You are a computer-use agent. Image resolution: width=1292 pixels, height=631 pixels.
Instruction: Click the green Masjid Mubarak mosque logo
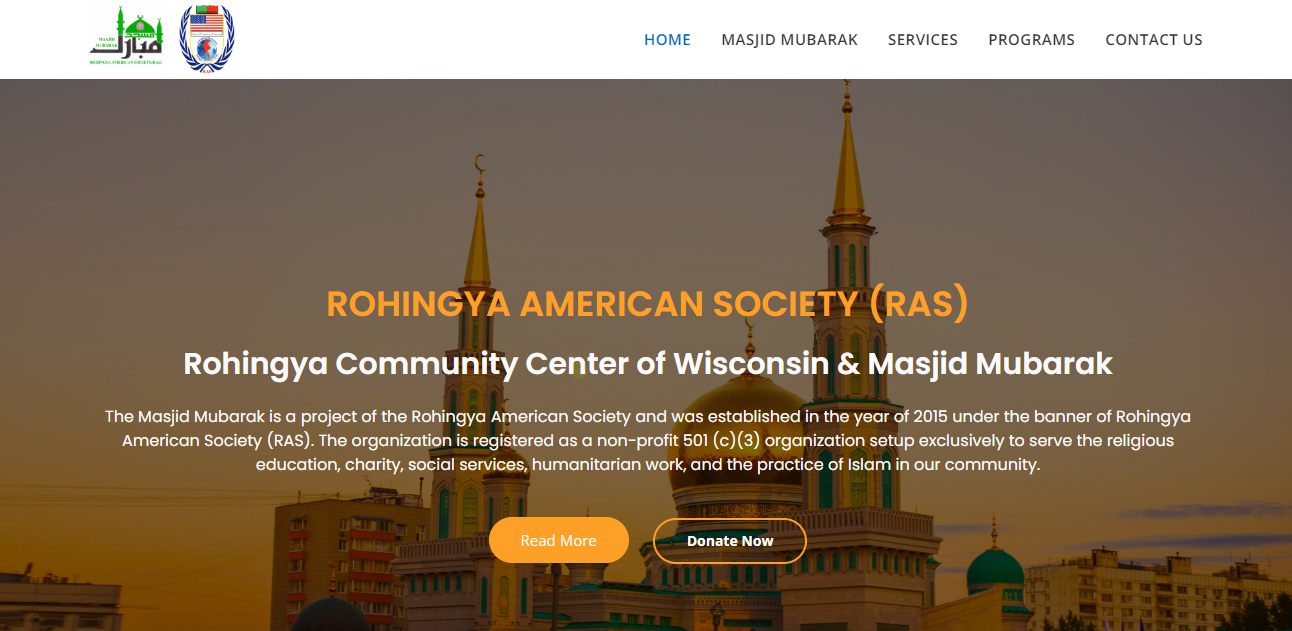point(126,38)
